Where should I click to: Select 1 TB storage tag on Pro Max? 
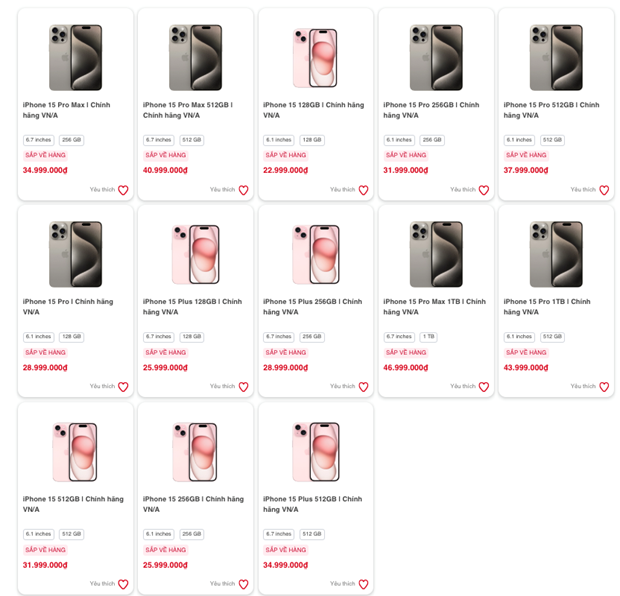(428, 337)
